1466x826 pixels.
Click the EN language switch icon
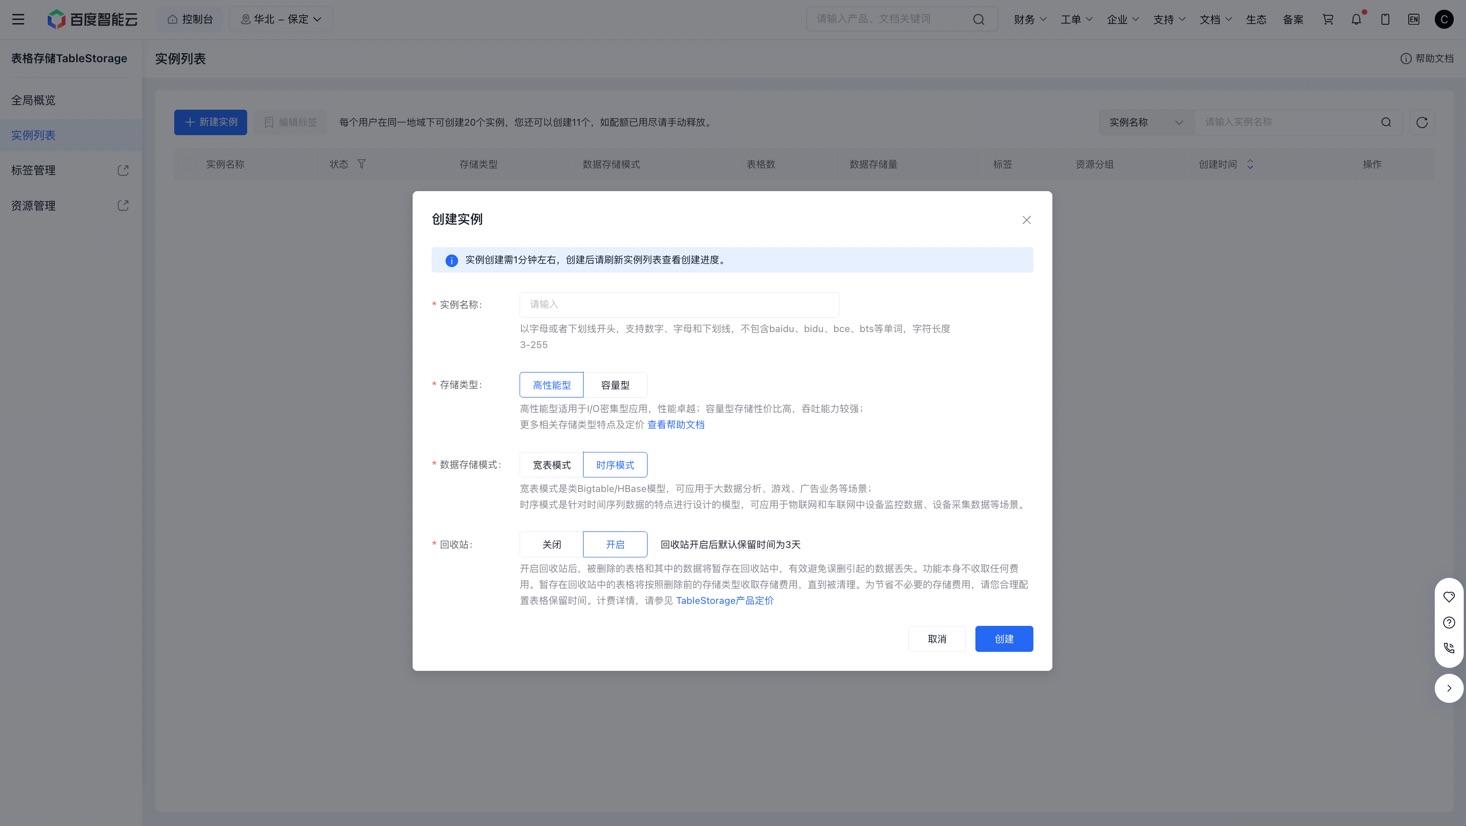tap(1413, 19)
